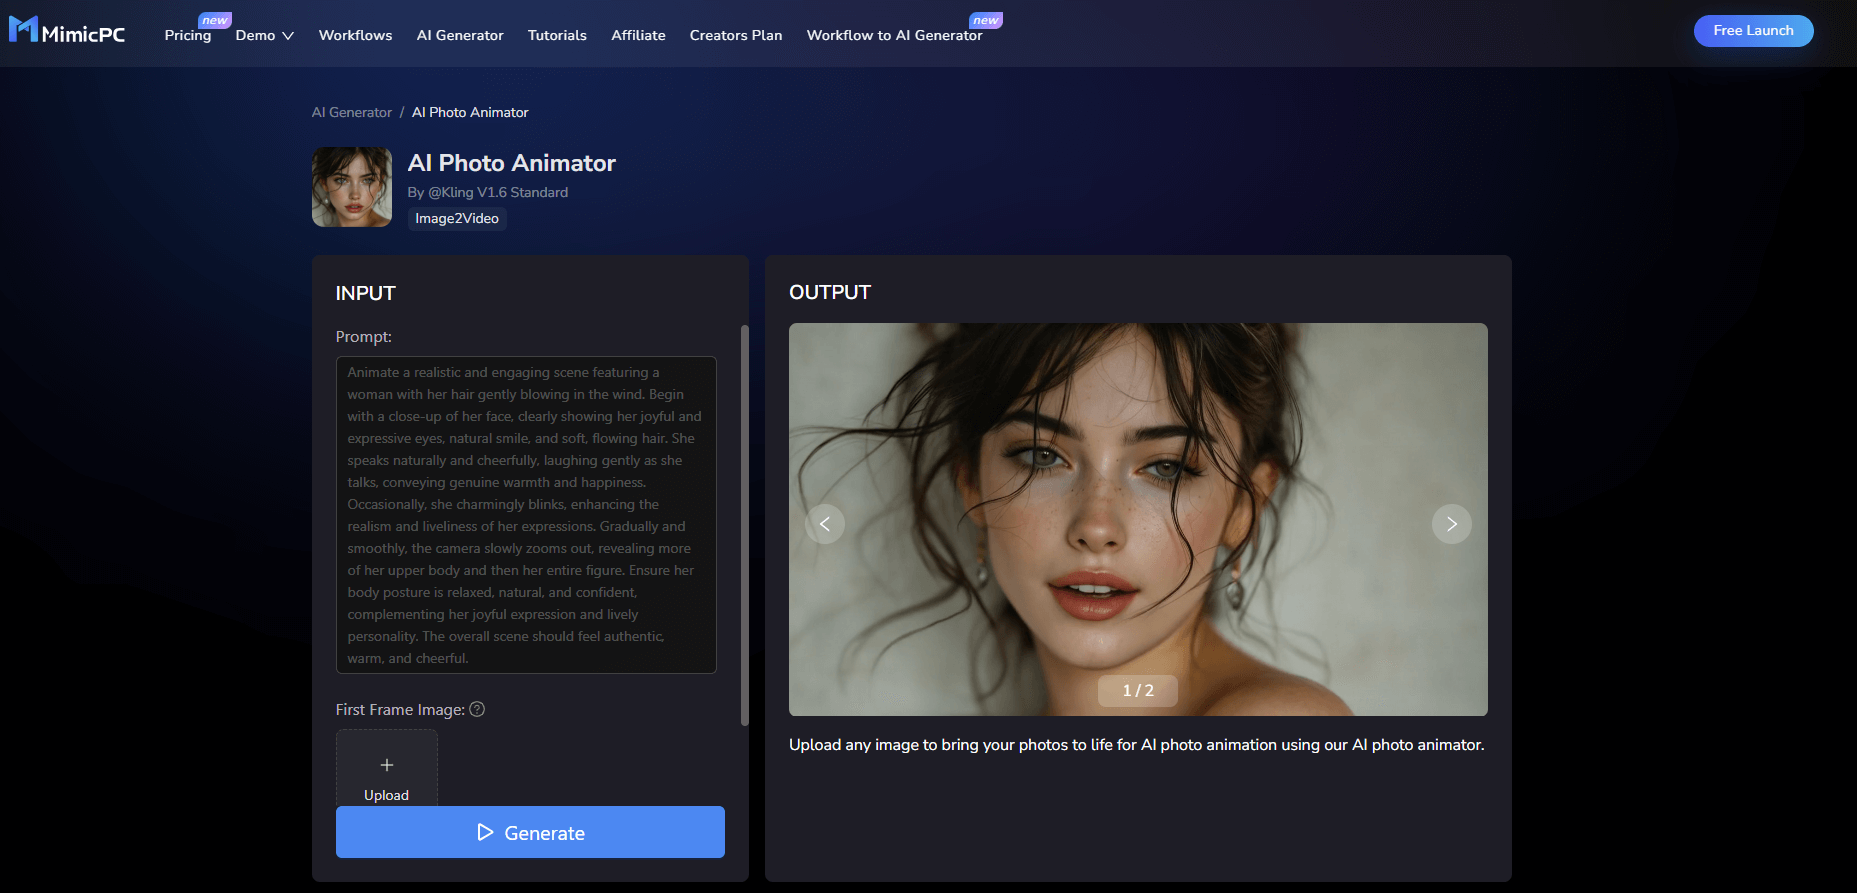The width and height of the screenshot is (1857, 893).
Task: Click the MimicPC logo icon
Action: [x=23, y=30]
